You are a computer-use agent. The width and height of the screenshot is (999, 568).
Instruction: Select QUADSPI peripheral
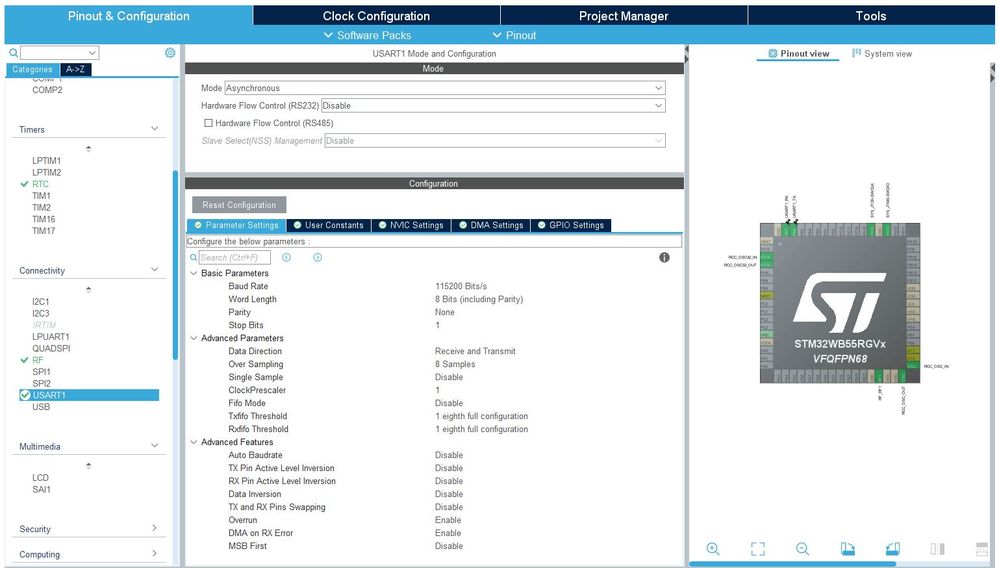(x=51, y=348)
